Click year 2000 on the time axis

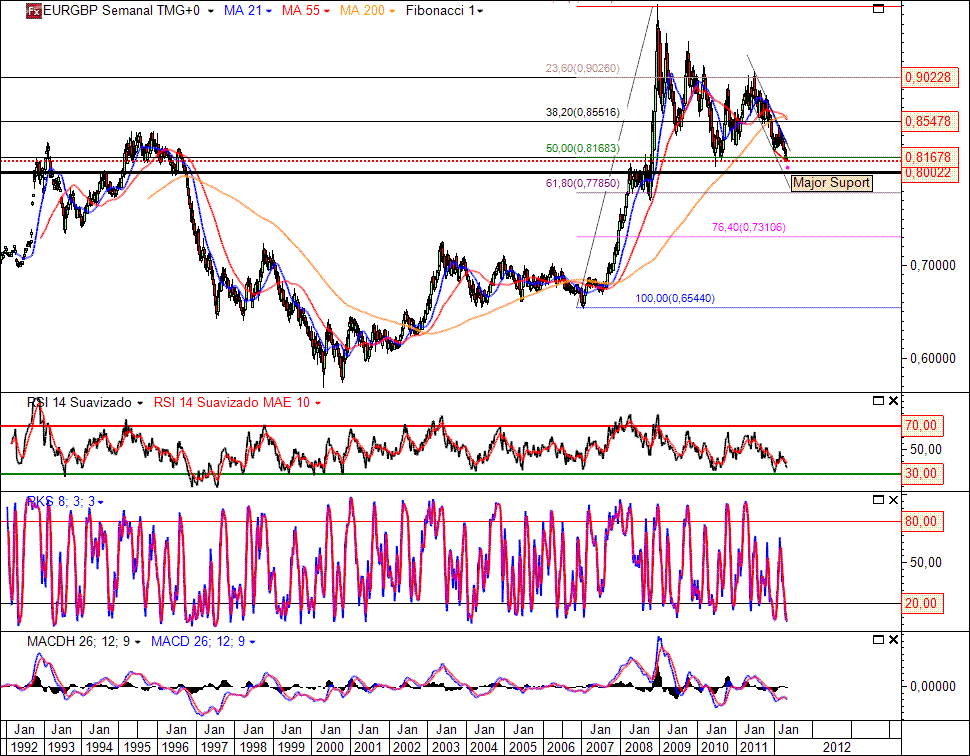[330, 747]
